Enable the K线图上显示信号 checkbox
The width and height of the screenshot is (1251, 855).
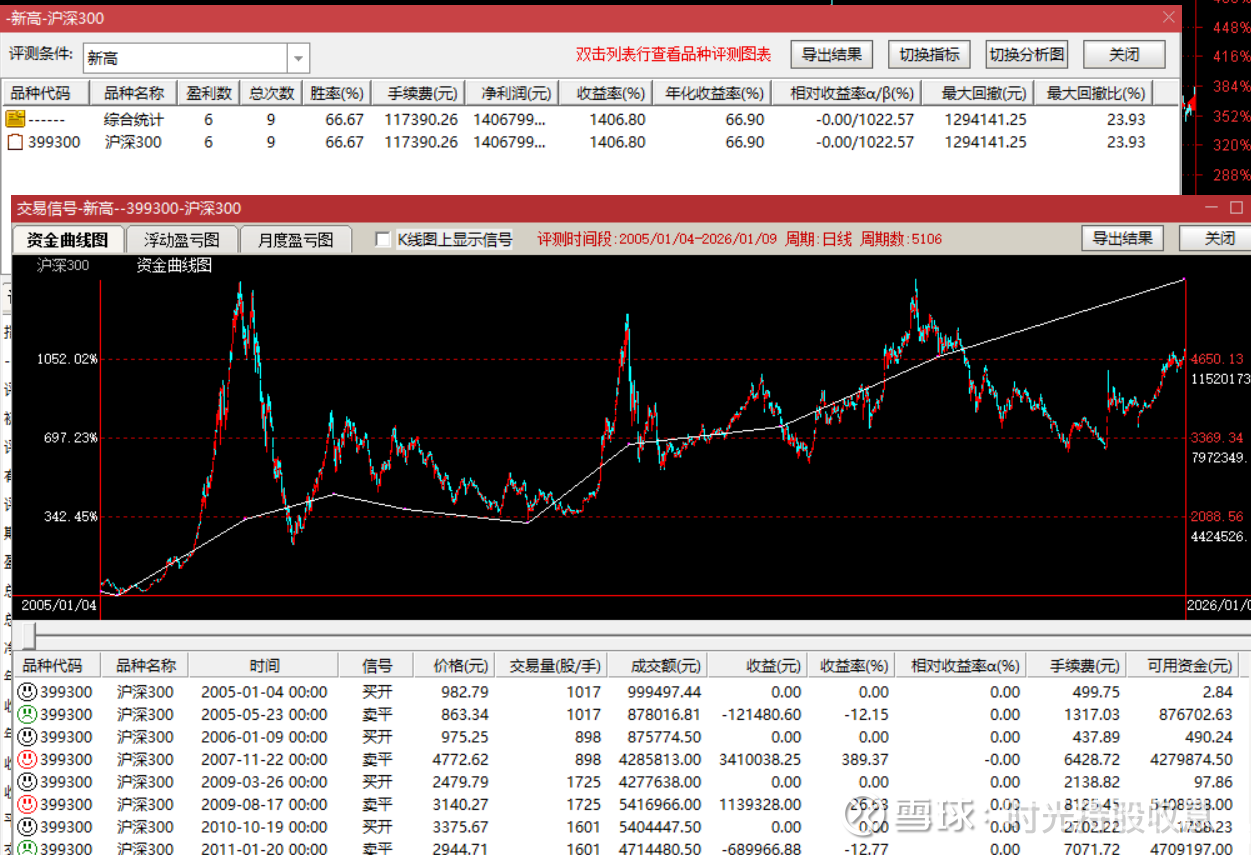click(382, 240)
